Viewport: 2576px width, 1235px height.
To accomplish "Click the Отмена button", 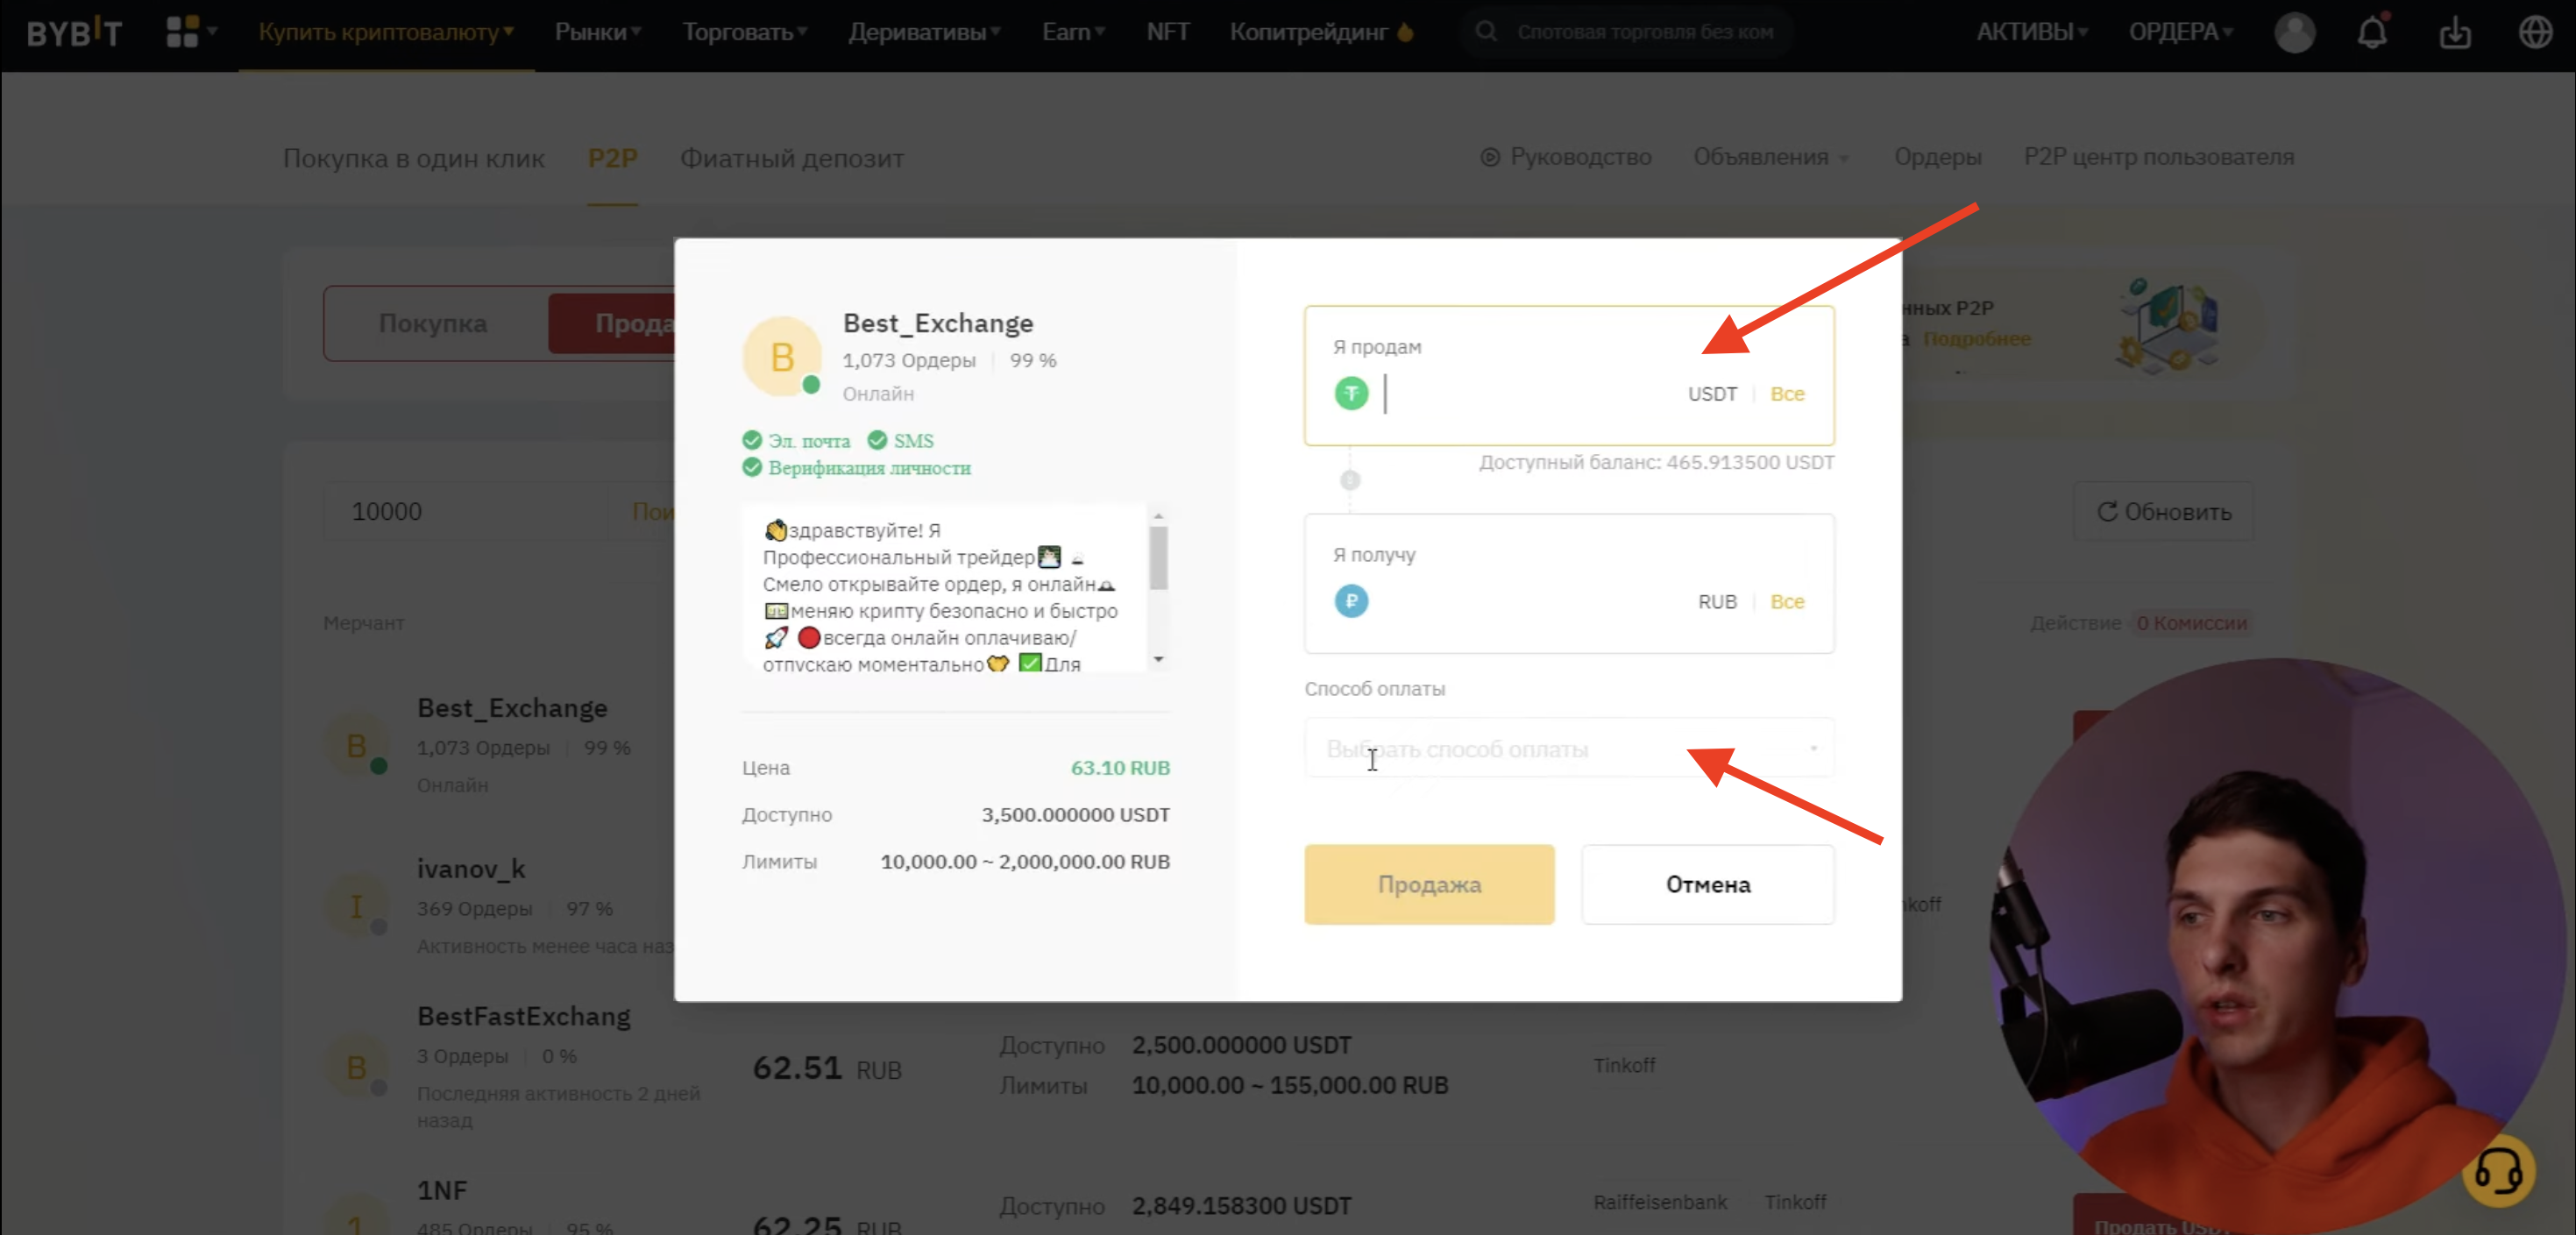I will click(x=1708, y=884).
